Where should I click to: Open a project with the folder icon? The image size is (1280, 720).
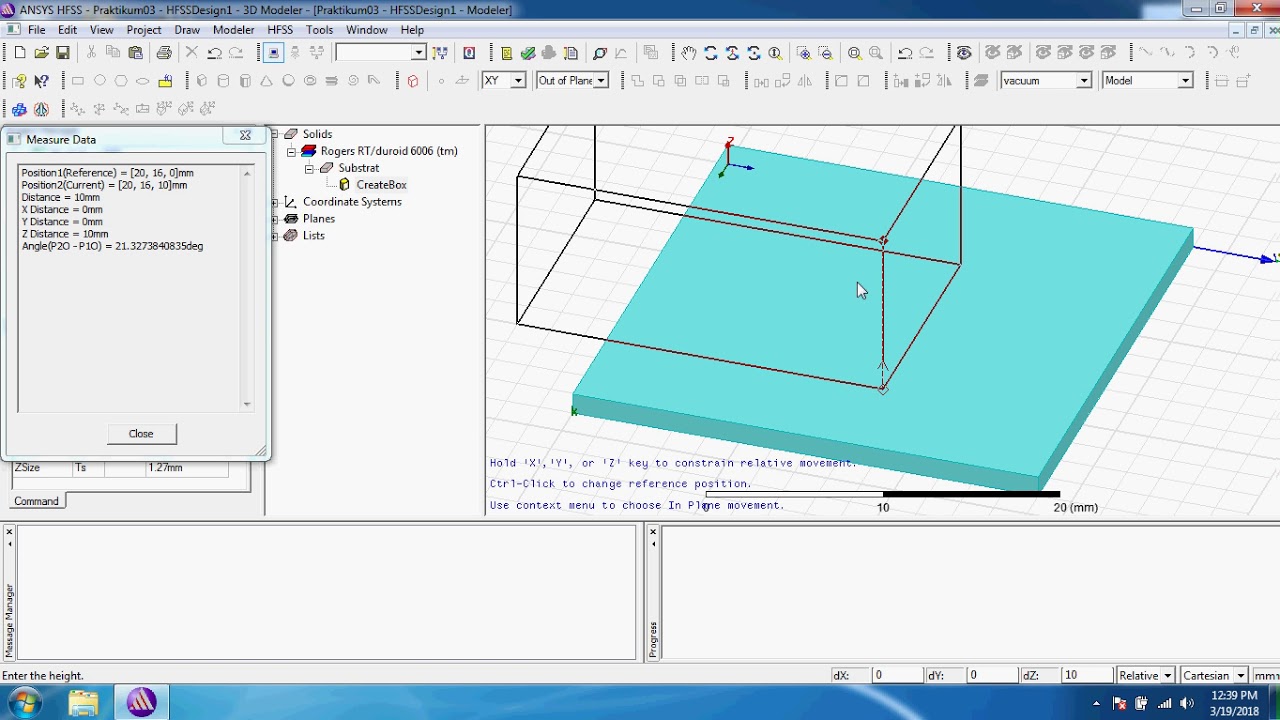click(x=41, y=53)
